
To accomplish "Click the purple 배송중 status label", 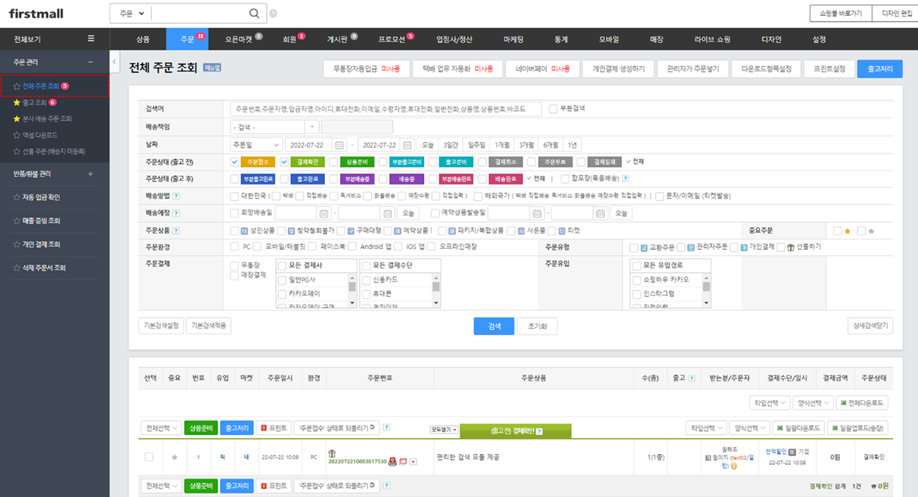I will [406, 179].
